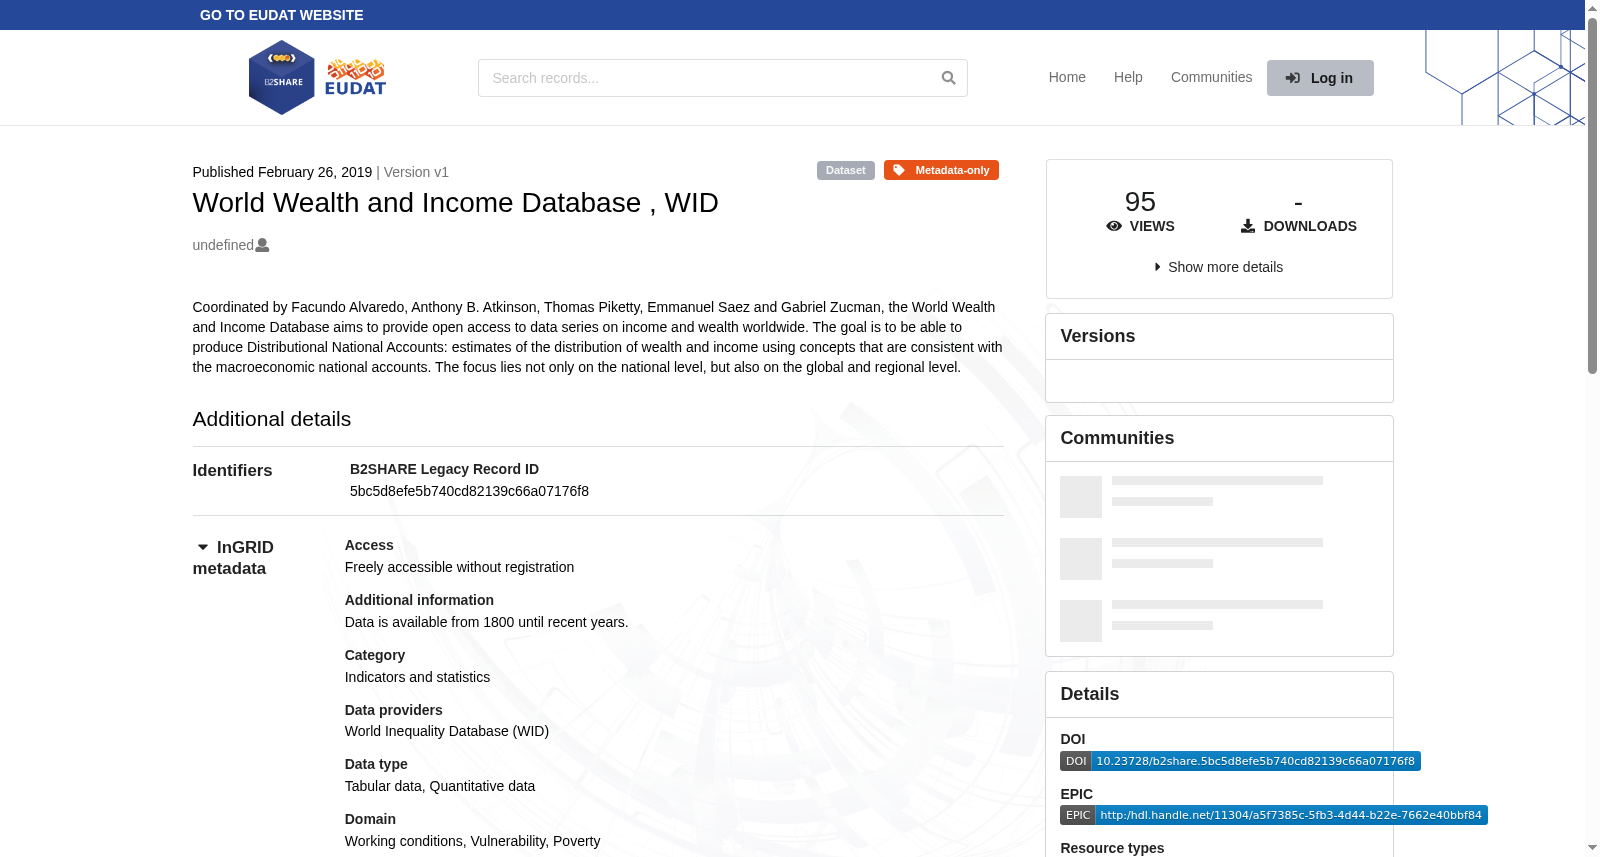Click 'Indicators and statistics' category value
Screen dimensions: 1600x857
point(417,677)
